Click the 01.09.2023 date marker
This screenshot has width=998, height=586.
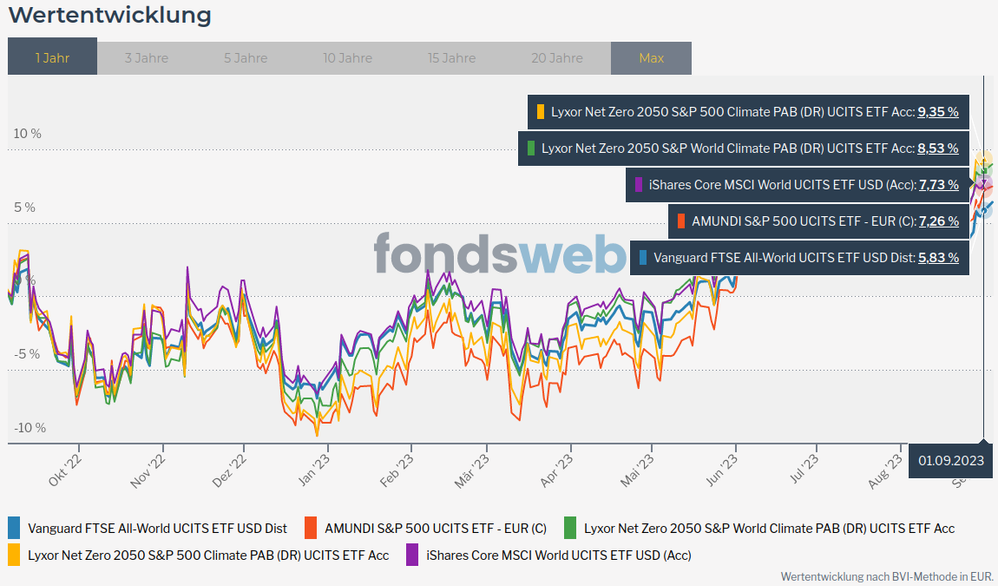[951, 460]
